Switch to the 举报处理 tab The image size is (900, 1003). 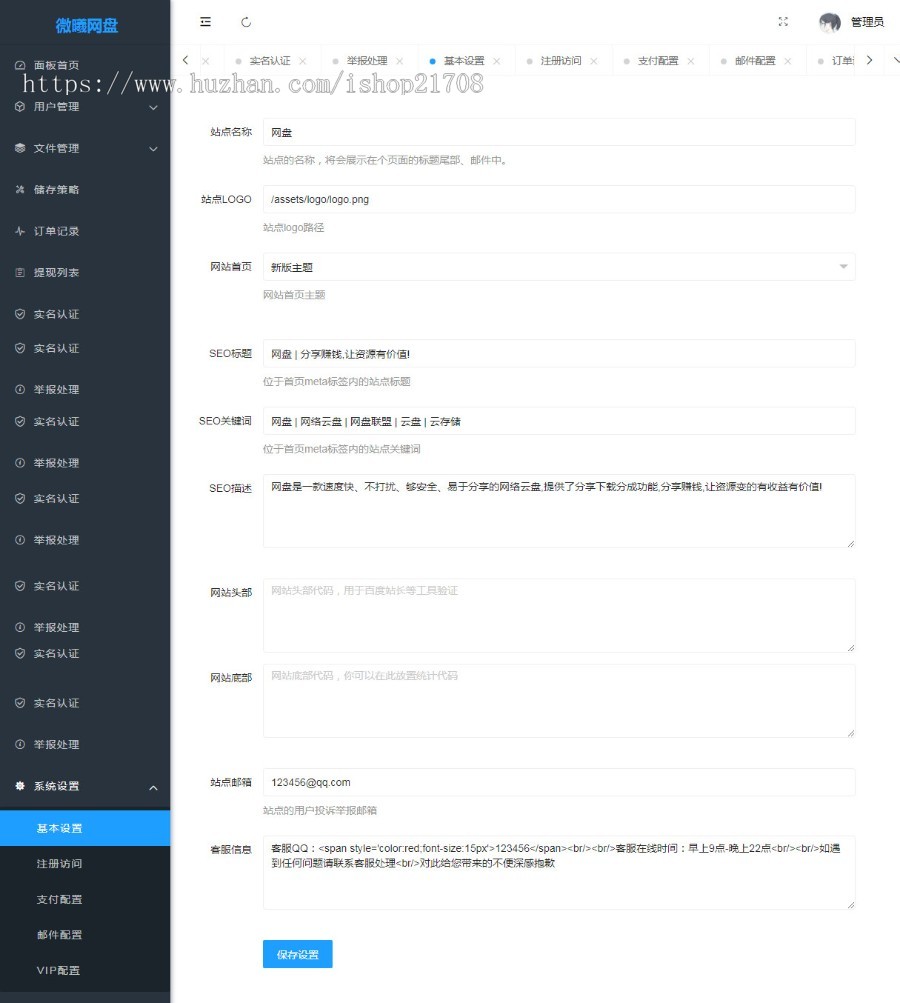point(367,61)
